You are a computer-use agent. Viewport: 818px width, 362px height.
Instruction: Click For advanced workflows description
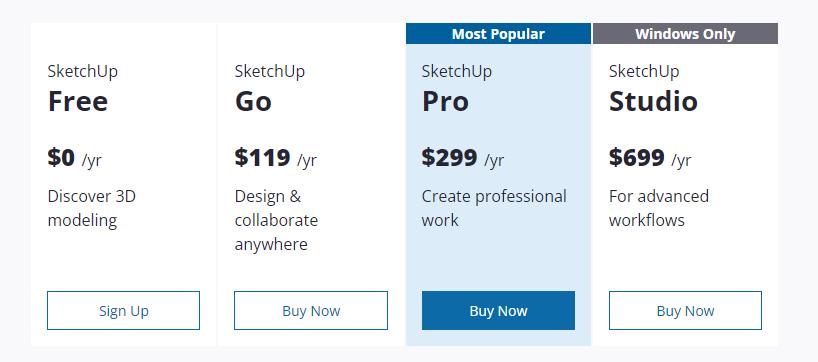pyautogui.click(x=659, y=208)
